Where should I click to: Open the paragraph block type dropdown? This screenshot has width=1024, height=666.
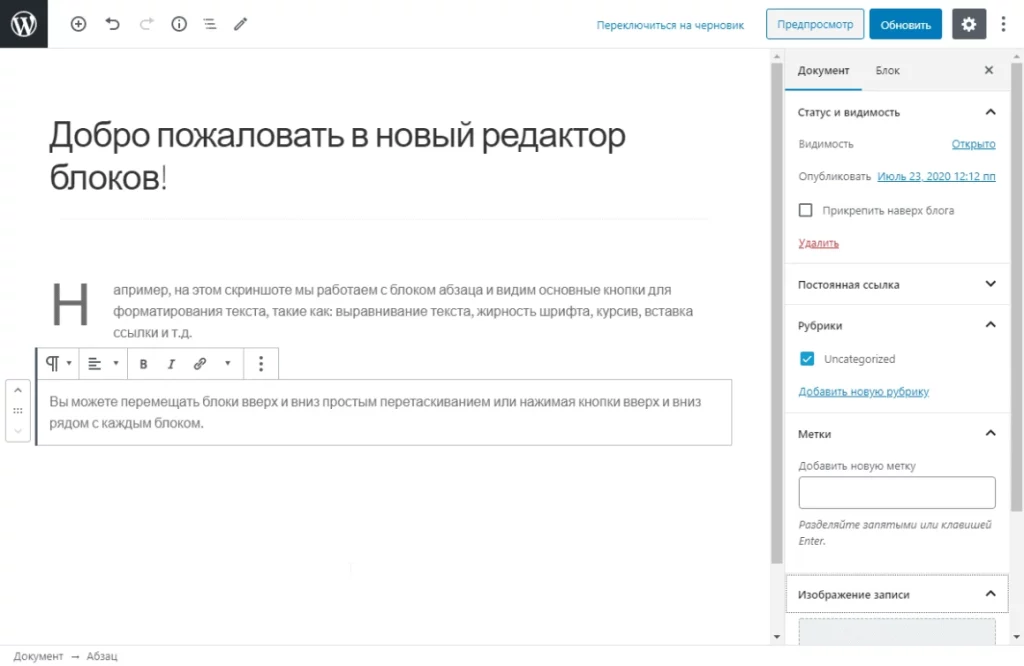(57, 363)
